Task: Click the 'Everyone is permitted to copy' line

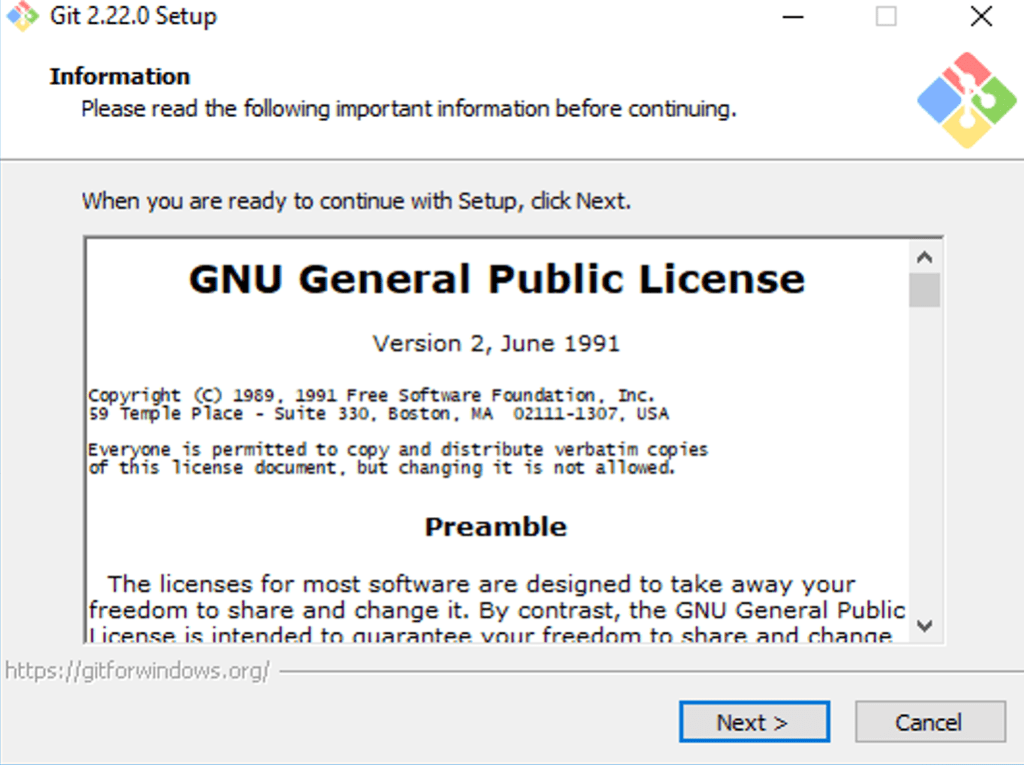Action: (398, 449)
